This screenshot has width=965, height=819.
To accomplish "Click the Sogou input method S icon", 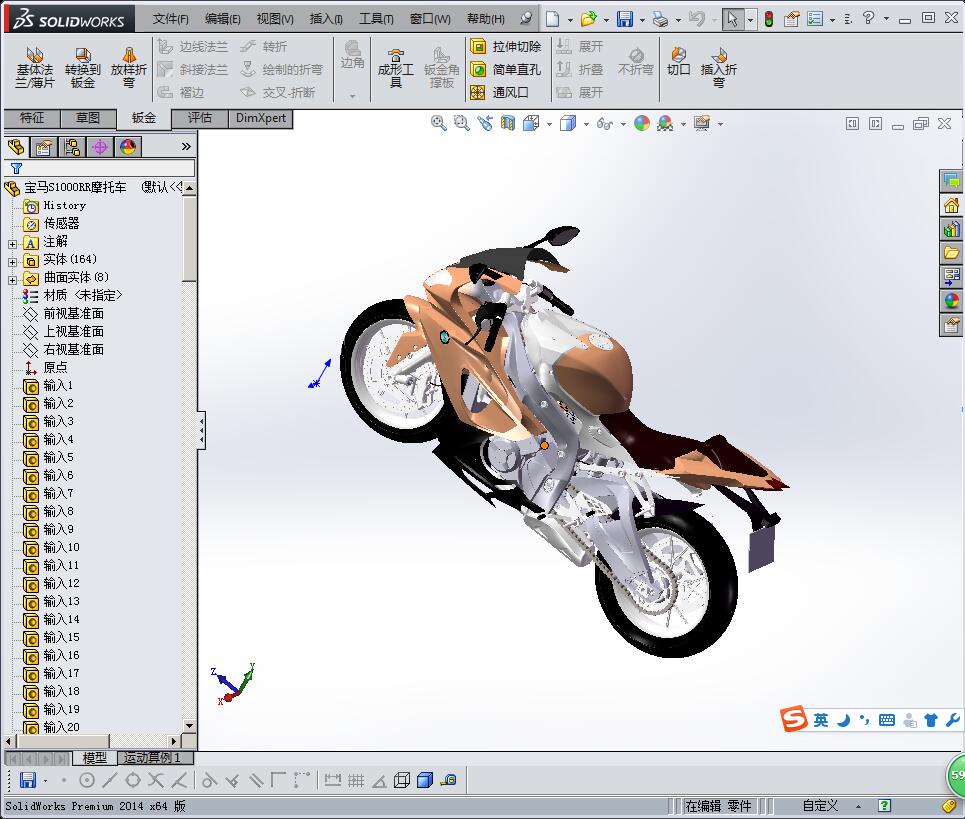I will (x=794, y=719).
